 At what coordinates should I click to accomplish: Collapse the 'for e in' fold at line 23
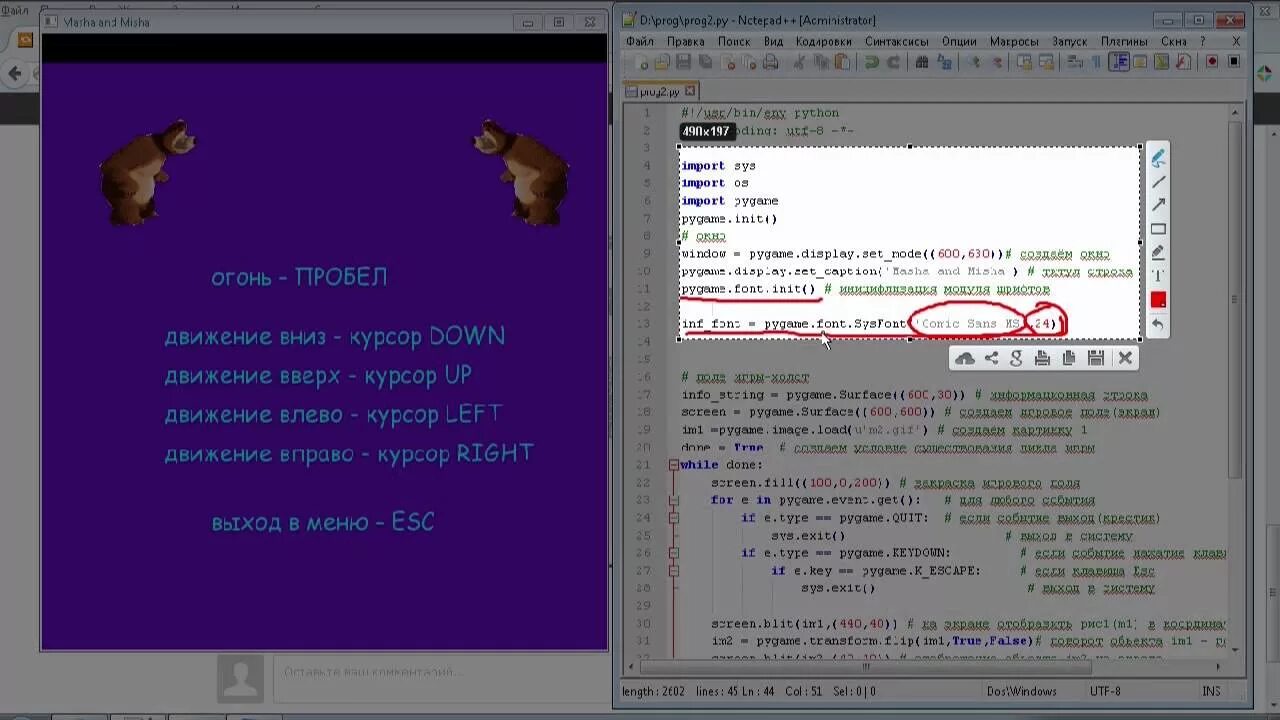pos(674,500)
